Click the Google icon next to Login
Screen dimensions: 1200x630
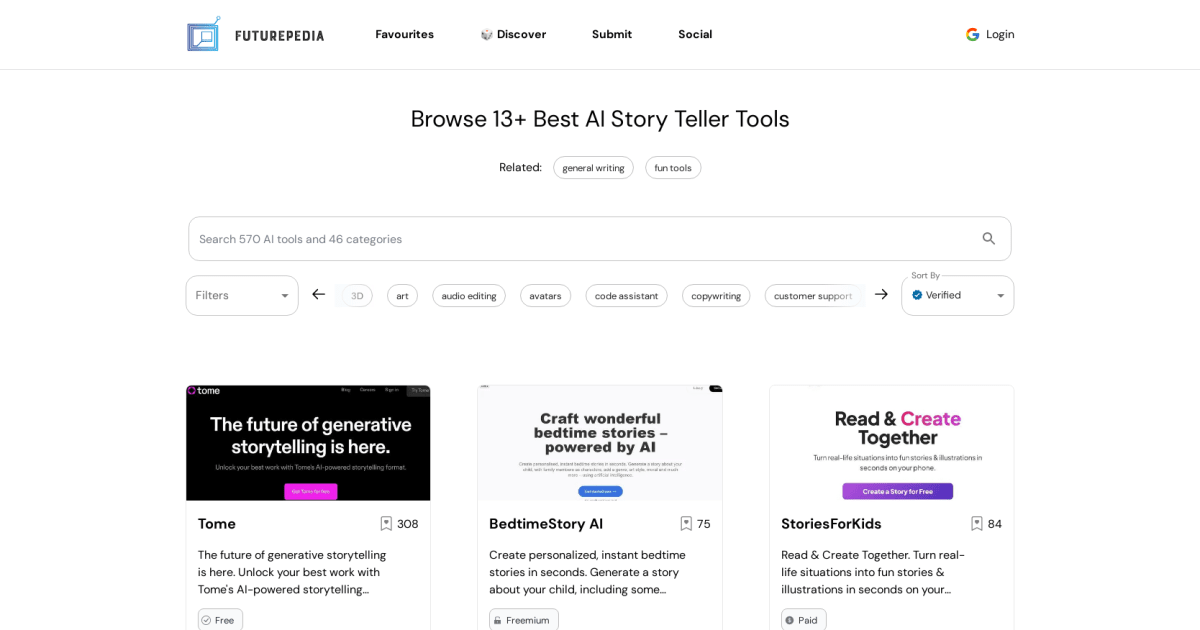[972, 34]
